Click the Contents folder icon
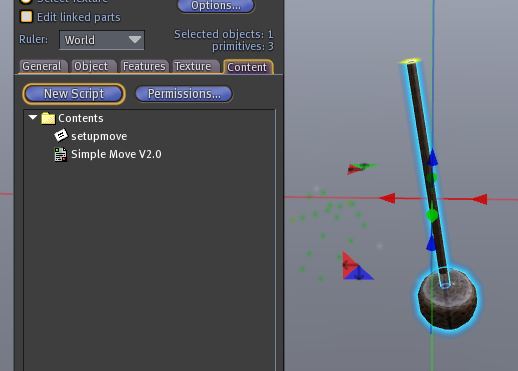The width and height of the screenshot is (518, 371). coord(48,118)
